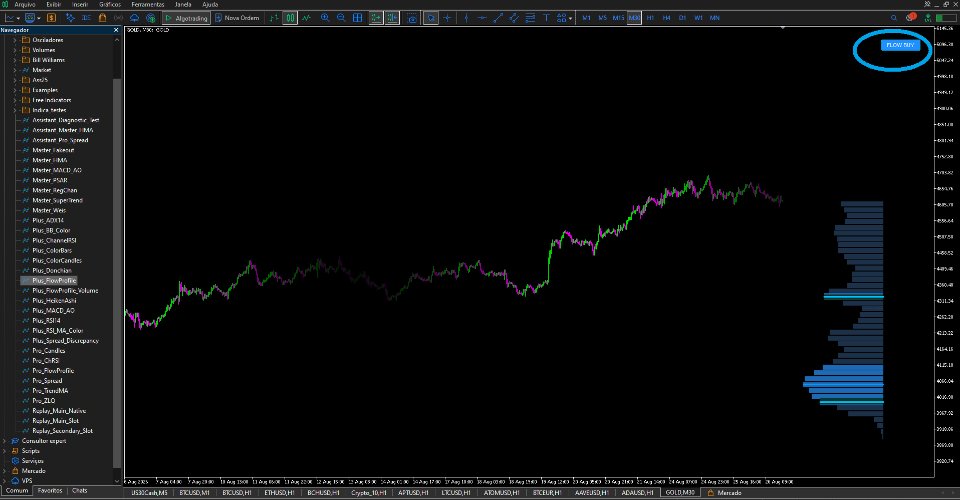The image size is (960, 500).
Task: Toggle chart shift
Action: tap(392, 18)
